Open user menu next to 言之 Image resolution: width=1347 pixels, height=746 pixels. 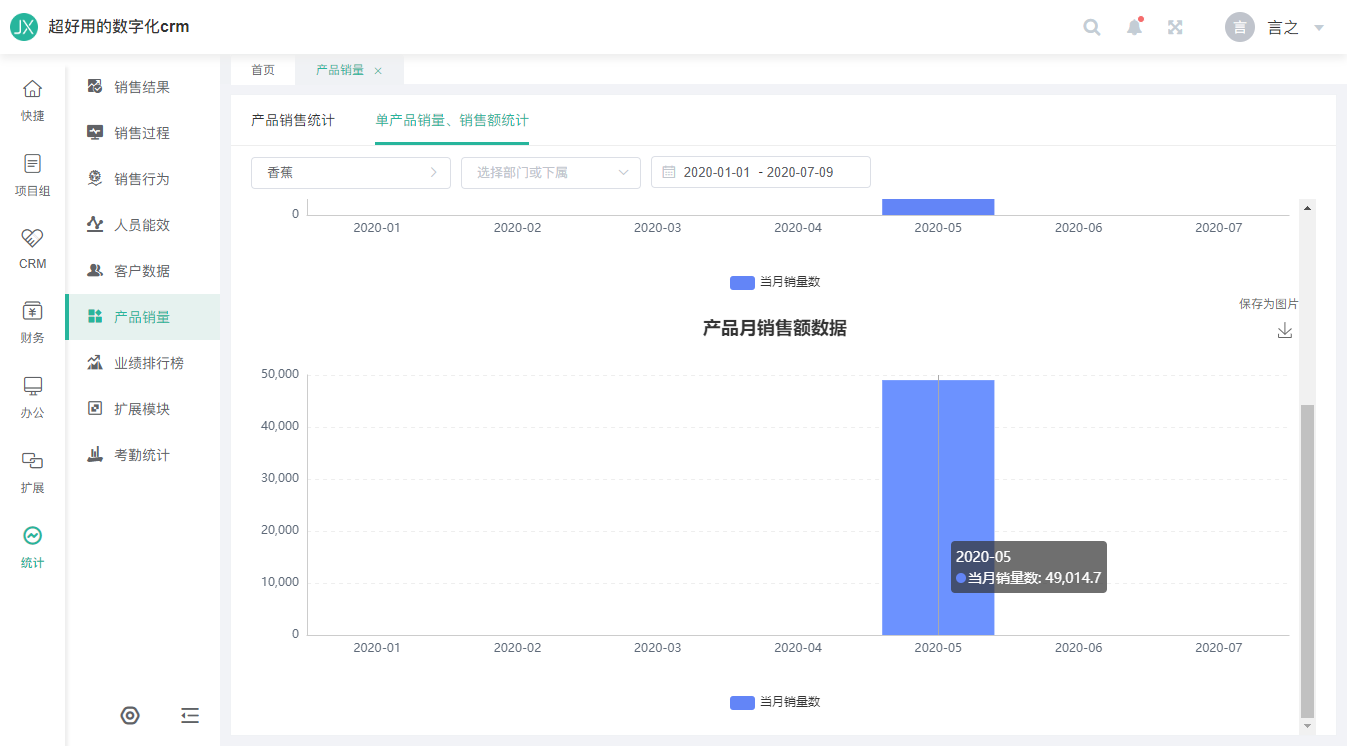pyautogui.click(x=1319, y=28)
